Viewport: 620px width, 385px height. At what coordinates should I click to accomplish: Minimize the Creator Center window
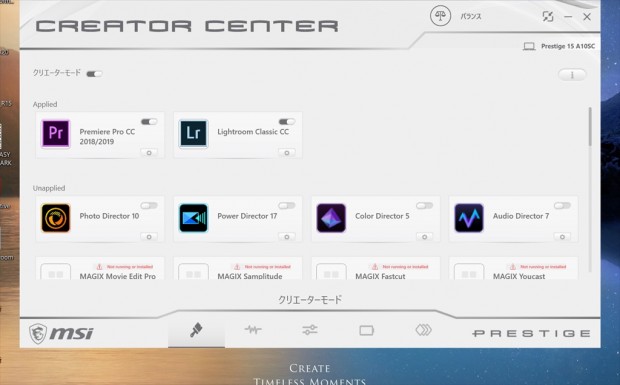(568, 17)
